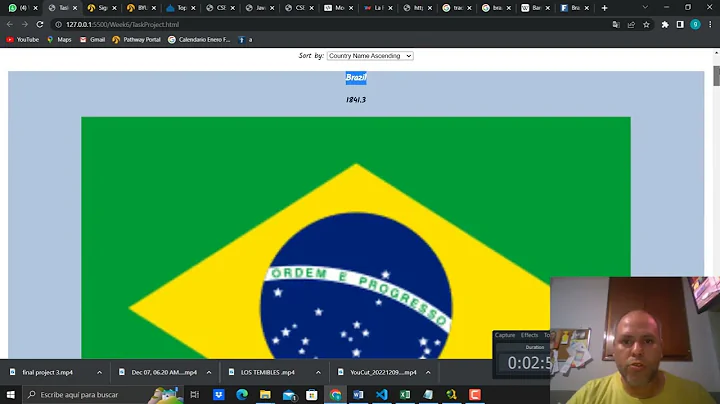The height and width of the screenshot is (404, 720).
Task: Expand options for 'final project 3.mp4' download
Action: coord(100,372)
